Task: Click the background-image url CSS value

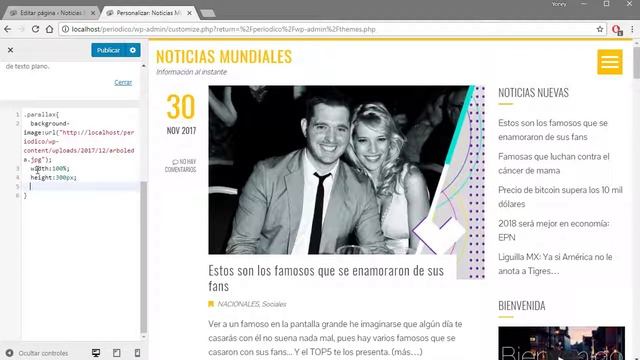Action: click(x=79, y=146)
